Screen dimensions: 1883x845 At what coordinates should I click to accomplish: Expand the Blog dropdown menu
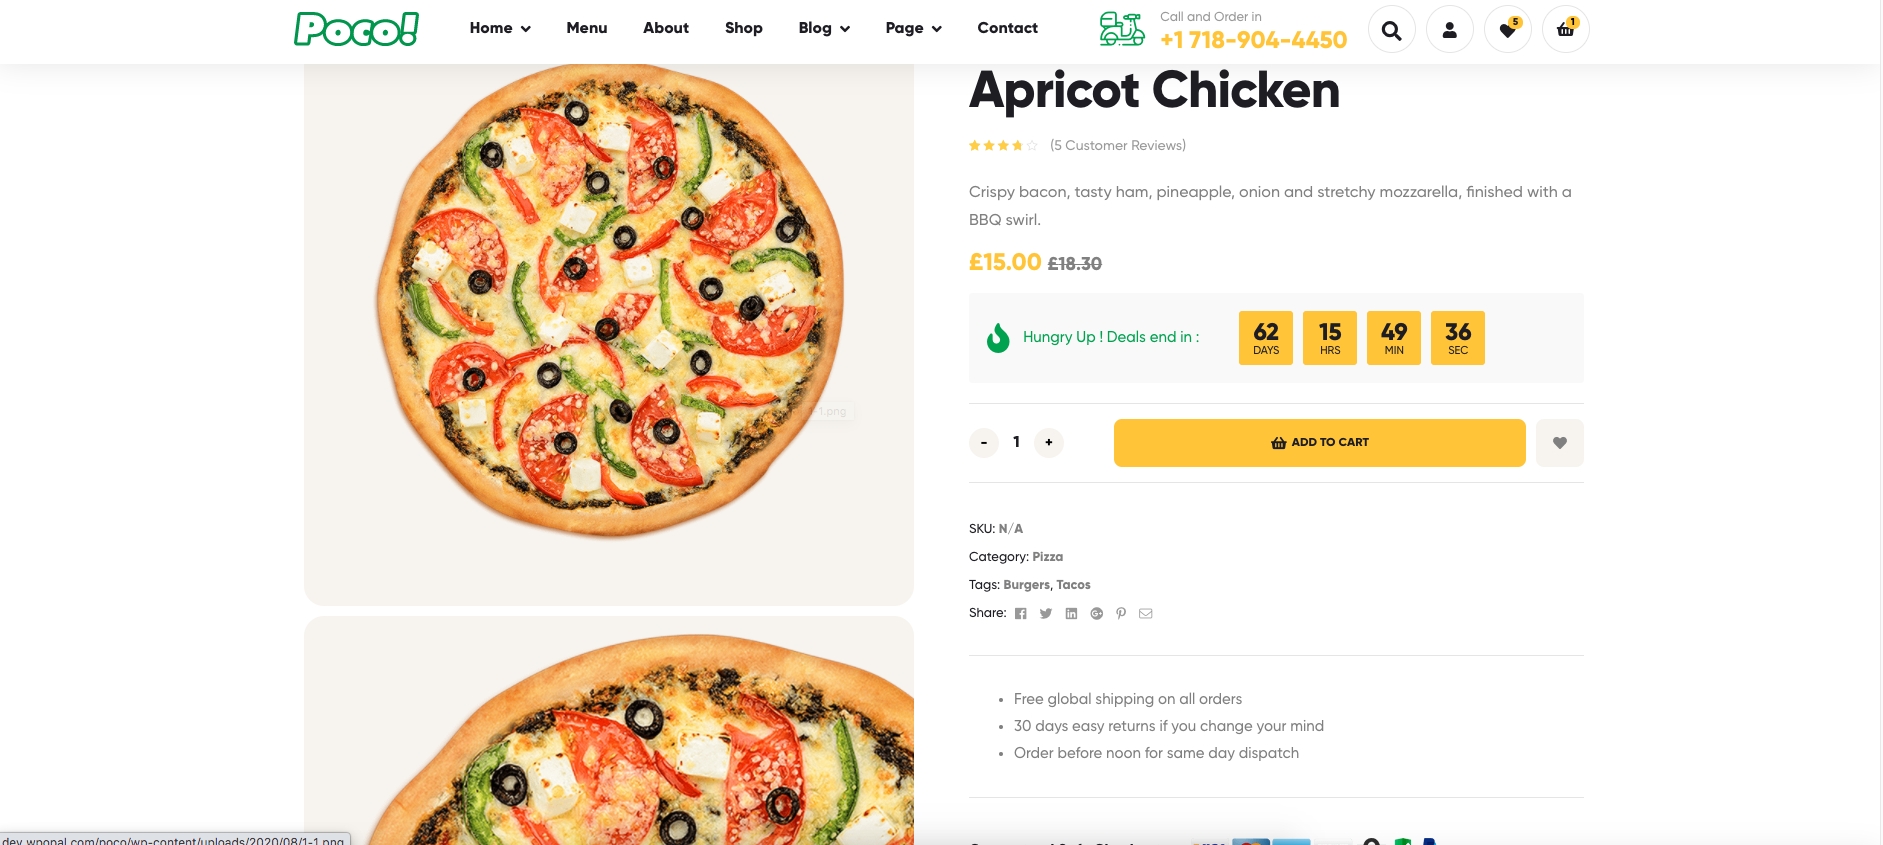pyautogui.click(x=824, y=28)
